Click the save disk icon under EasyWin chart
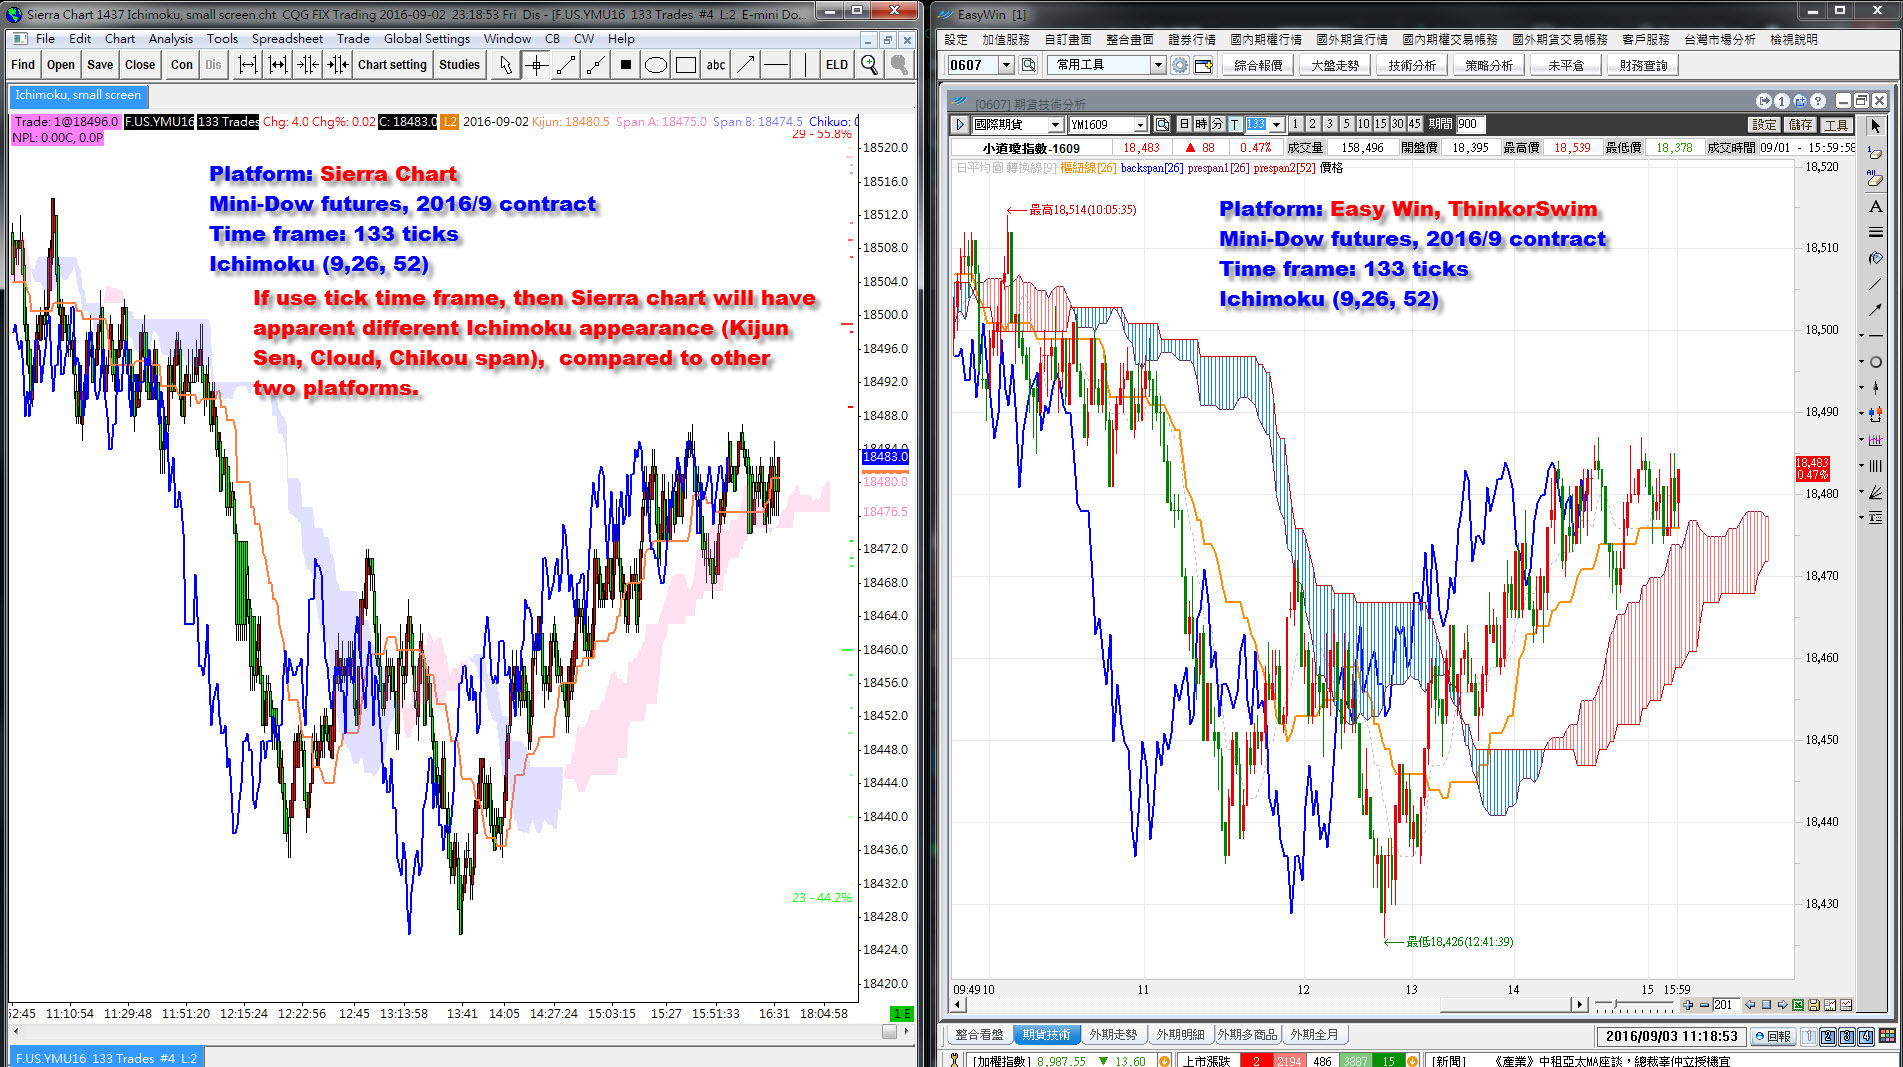This screenshot has height=1067, width=1903. pos(1813,1005)
